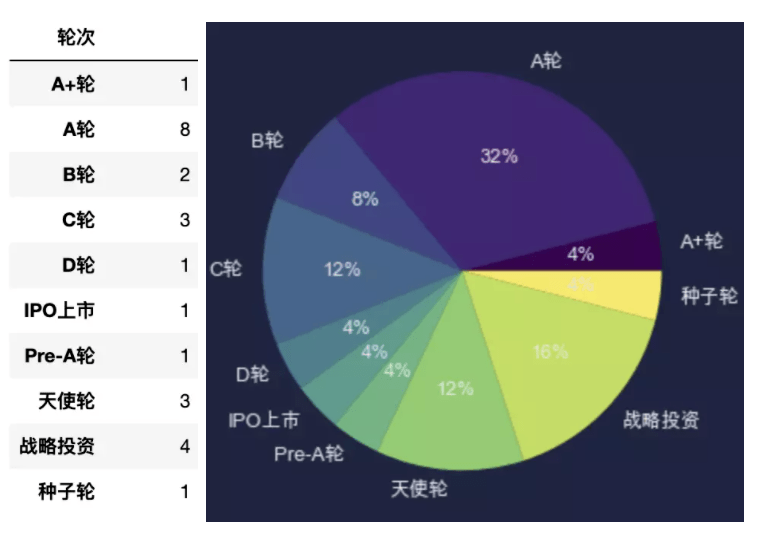The height and width of the screenshot is (546, 758).
Task: Click the A轮 label above the pie
Action: [x=546, y=61]
